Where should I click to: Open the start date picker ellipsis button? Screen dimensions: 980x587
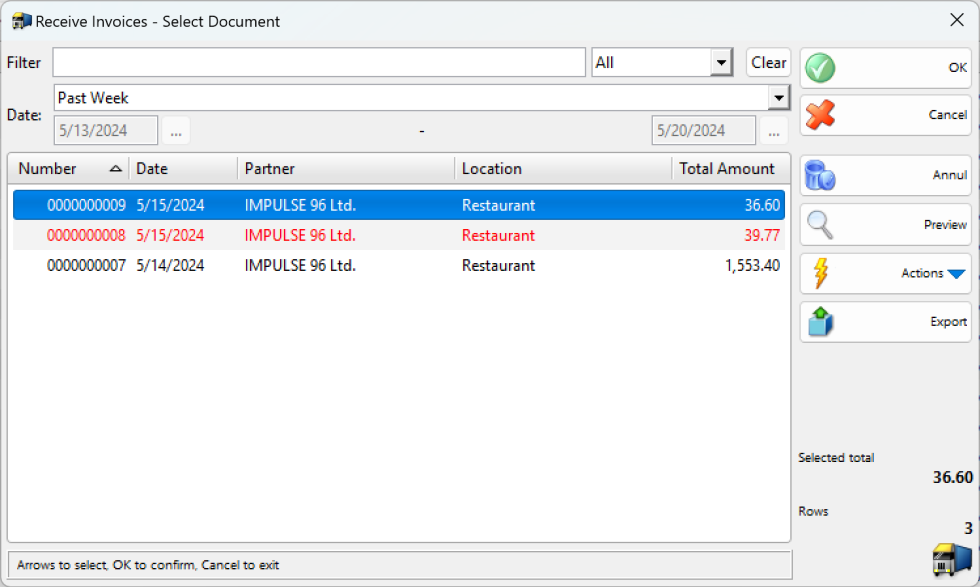coord(176,131)
